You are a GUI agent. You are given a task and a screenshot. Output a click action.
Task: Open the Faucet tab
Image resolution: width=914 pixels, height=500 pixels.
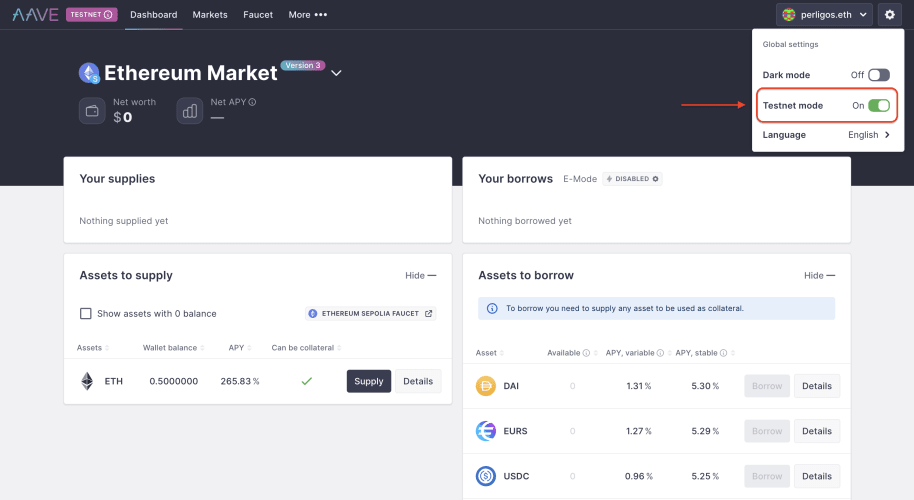pos(258,15)
